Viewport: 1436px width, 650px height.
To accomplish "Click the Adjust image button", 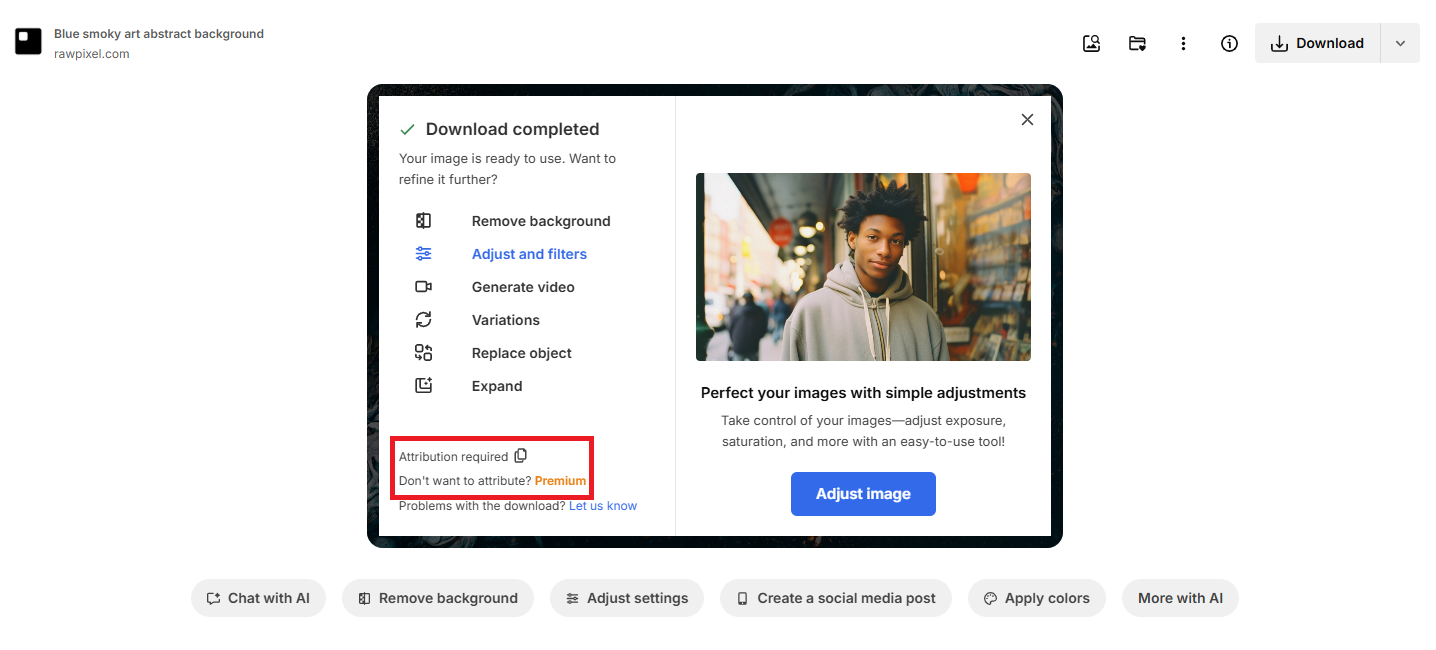I will (862, 493).
